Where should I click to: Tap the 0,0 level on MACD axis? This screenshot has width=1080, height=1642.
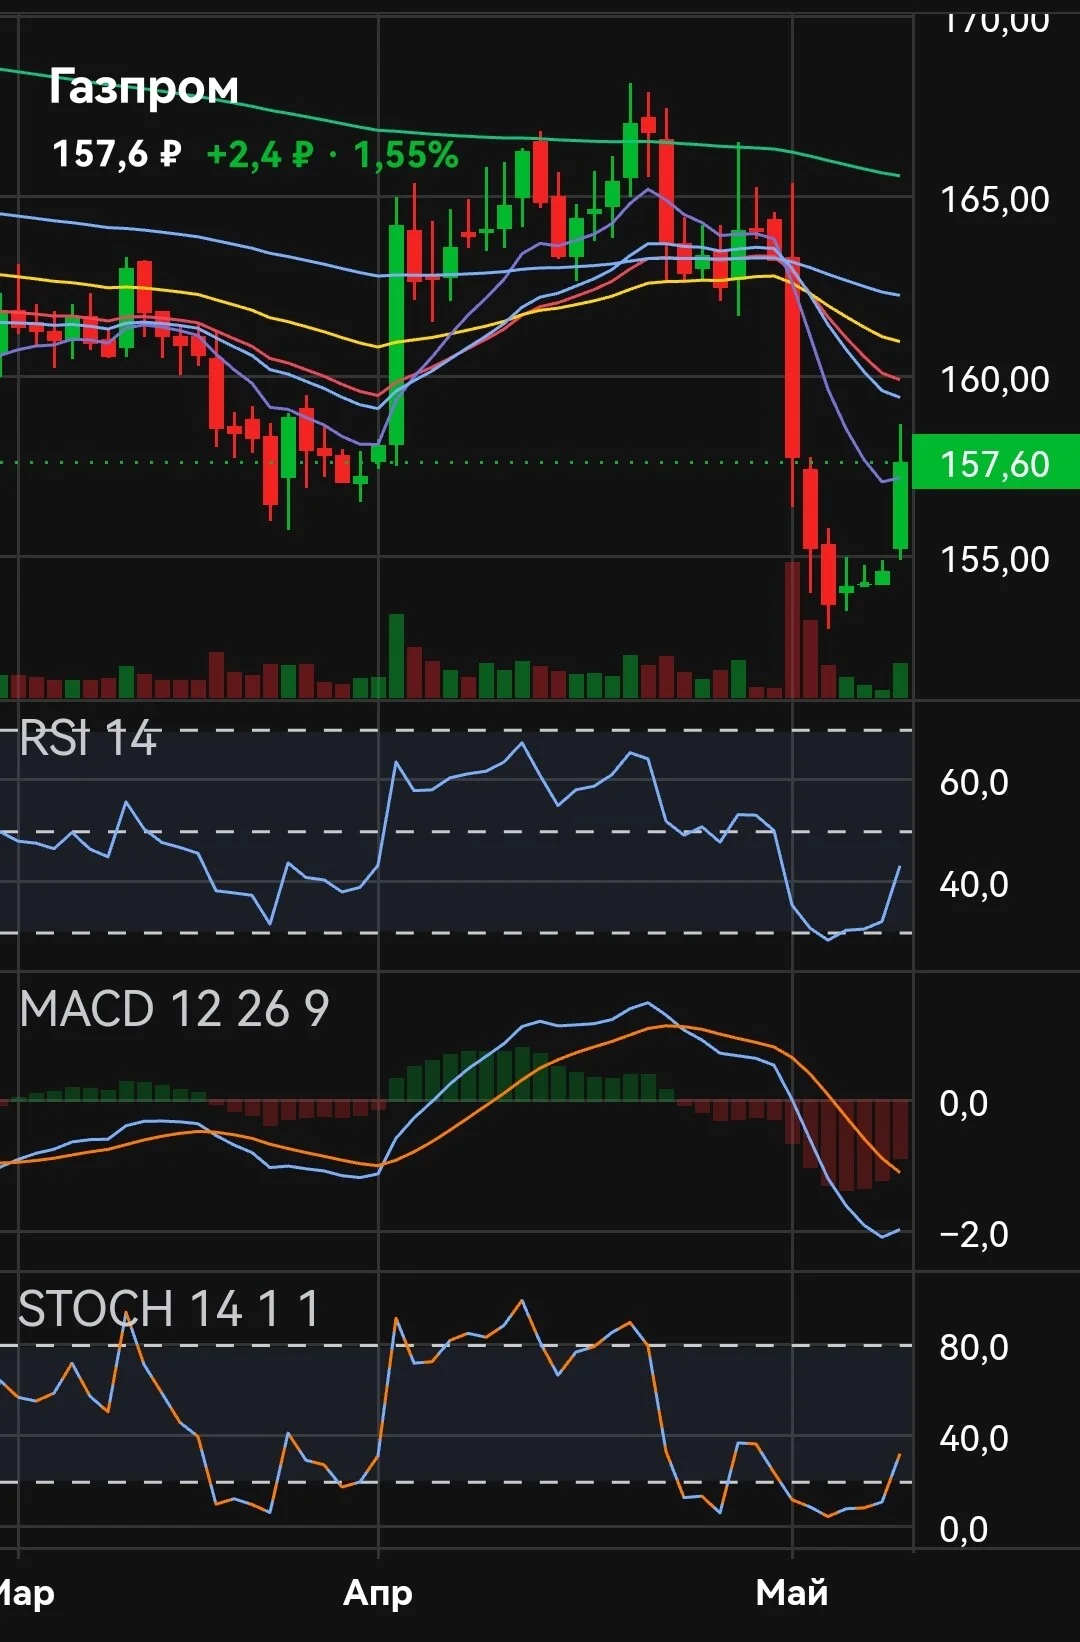point(964,1103)
